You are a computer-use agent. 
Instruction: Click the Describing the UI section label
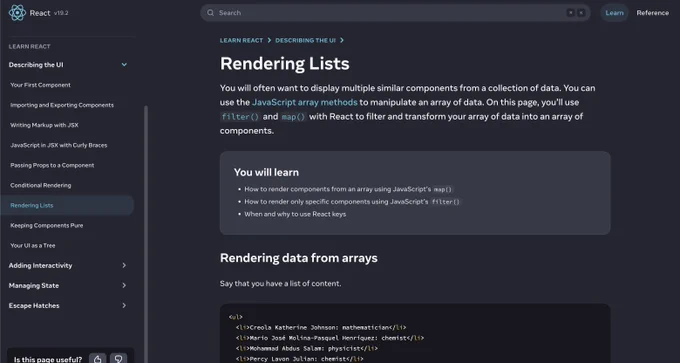point(36,65)
